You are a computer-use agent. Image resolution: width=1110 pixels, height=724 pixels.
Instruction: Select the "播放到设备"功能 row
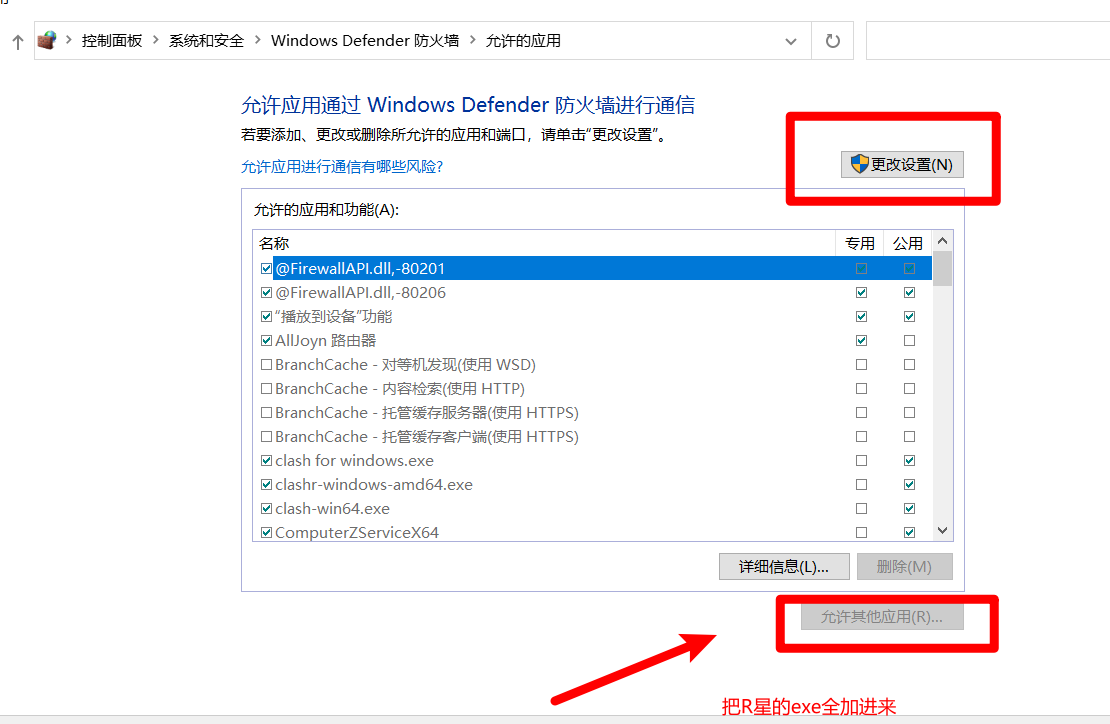pos(593,316)
